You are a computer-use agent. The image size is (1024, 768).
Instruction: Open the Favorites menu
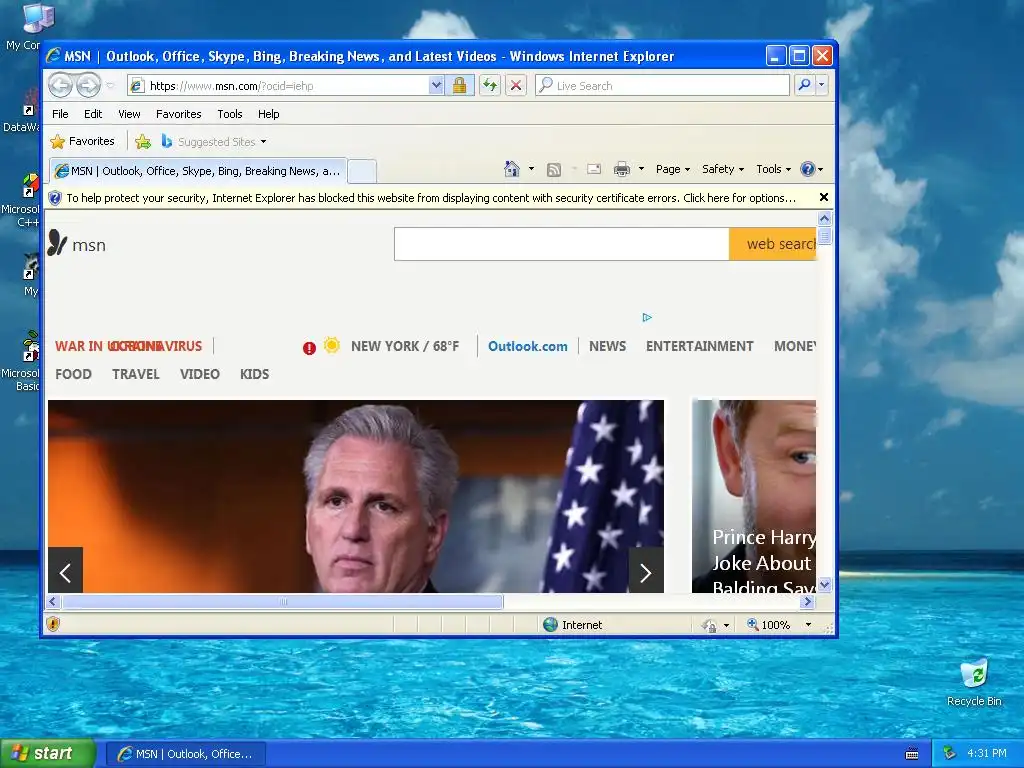178,114
